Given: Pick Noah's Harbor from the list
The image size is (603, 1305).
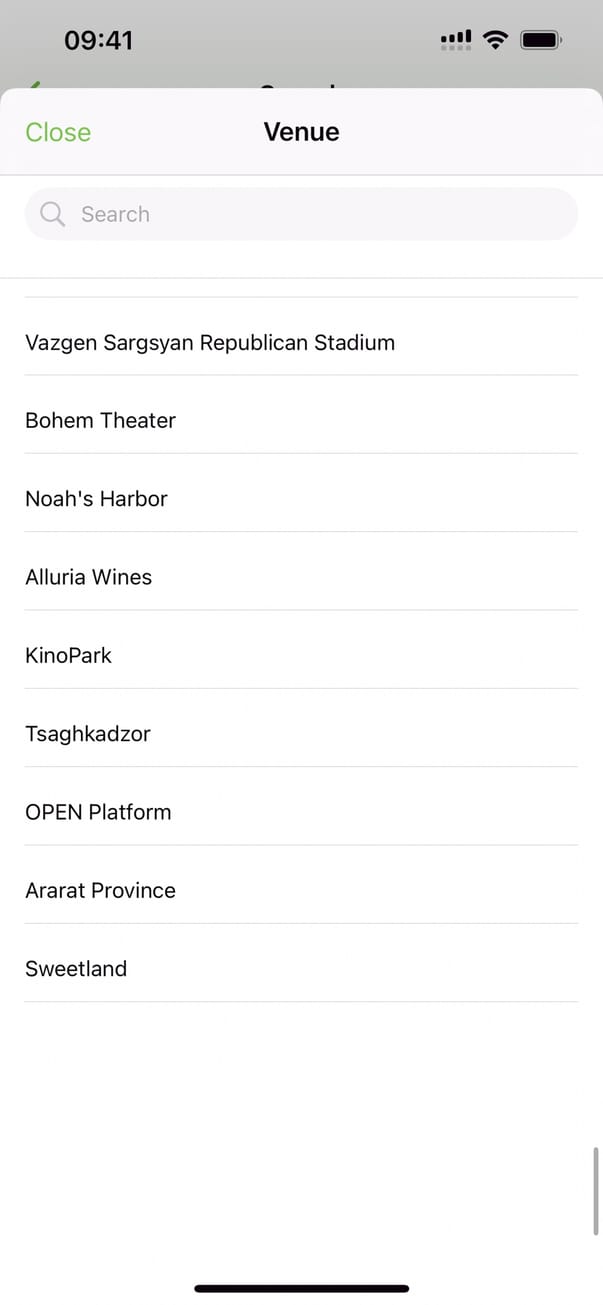Looking at the screenshot, I should (96, 498).
